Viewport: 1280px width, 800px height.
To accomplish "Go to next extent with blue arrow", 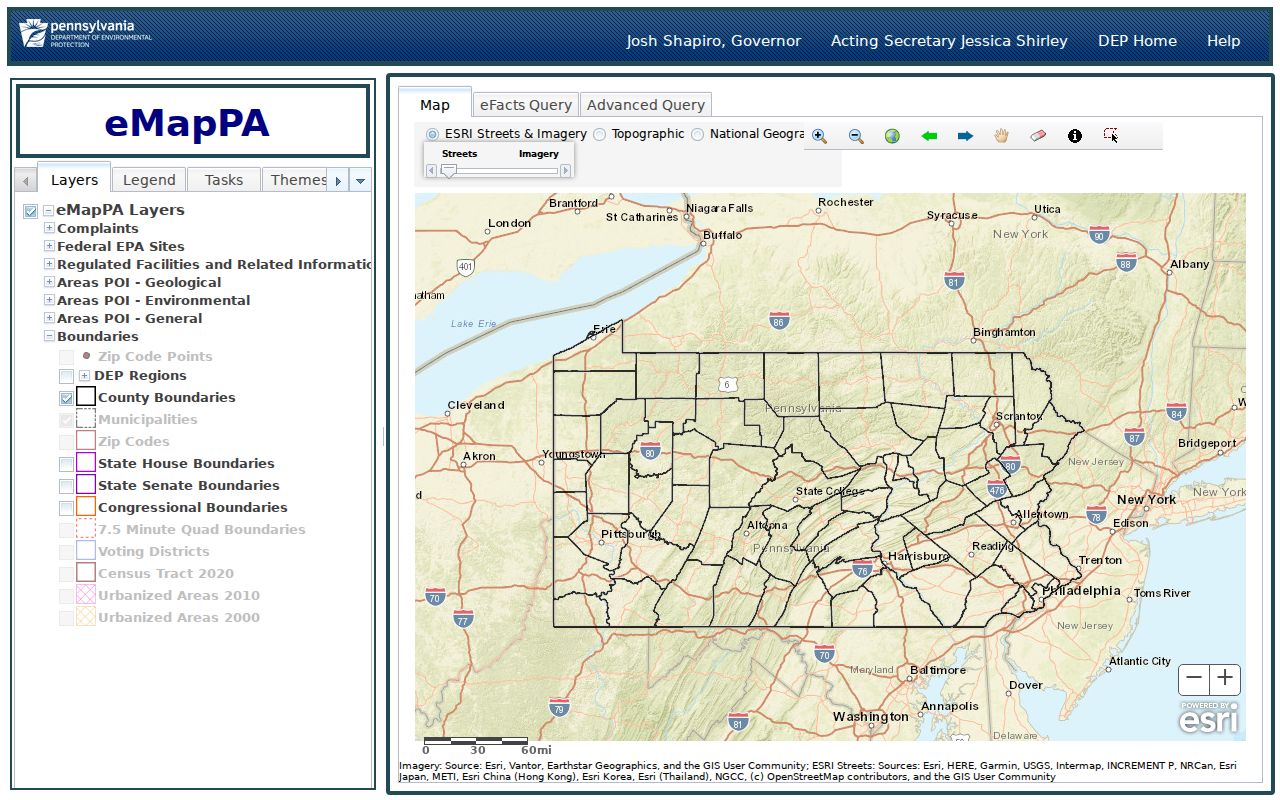I will 965,136.
